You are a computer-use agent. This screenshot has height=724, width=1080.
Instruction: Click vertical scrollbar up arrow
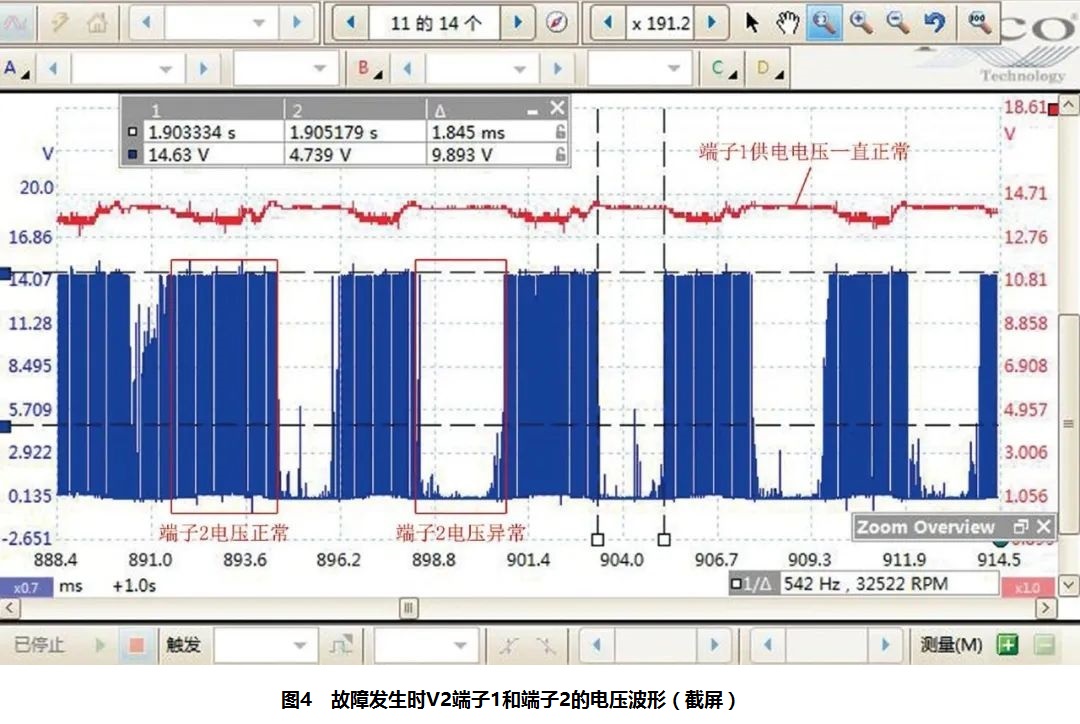[1069, 105]
